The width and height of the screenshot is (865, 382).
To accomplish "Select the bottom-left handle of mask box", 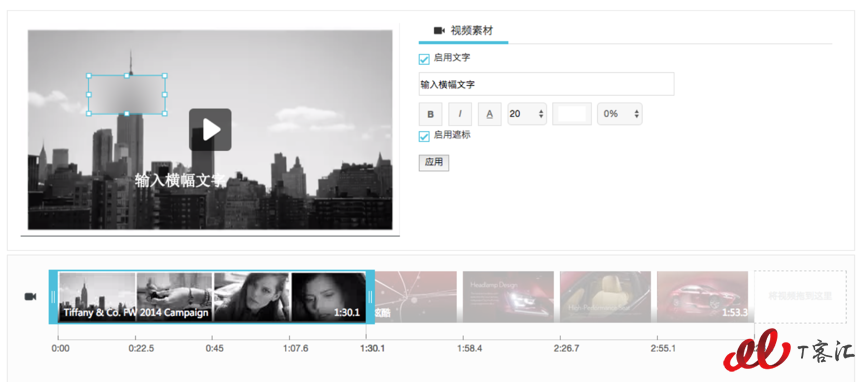I will coord(89,114).
